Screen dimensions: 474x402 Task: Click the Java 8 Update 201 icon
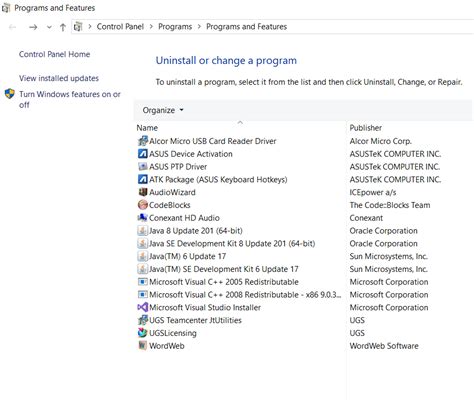[142, 230]
